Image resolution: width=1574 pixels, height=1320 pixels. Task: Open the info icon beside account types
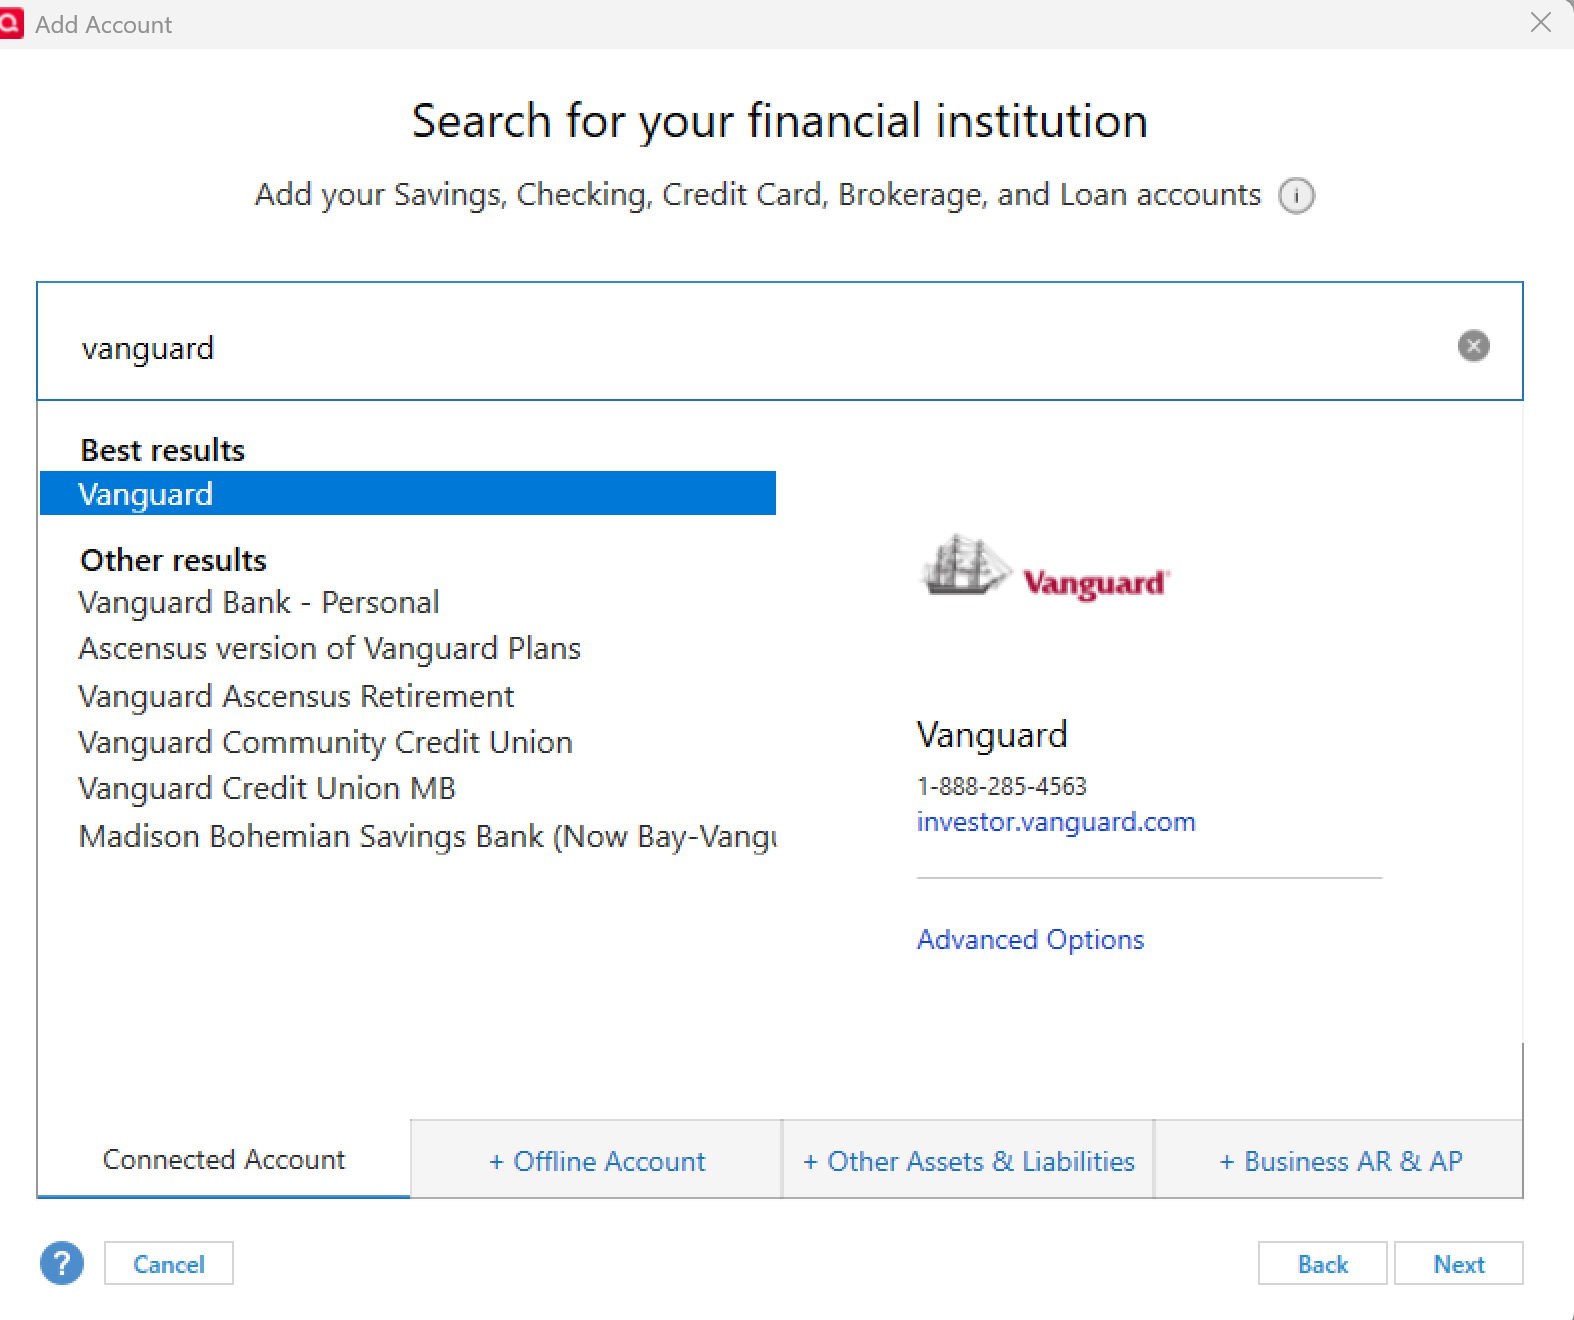[1296, 195]
